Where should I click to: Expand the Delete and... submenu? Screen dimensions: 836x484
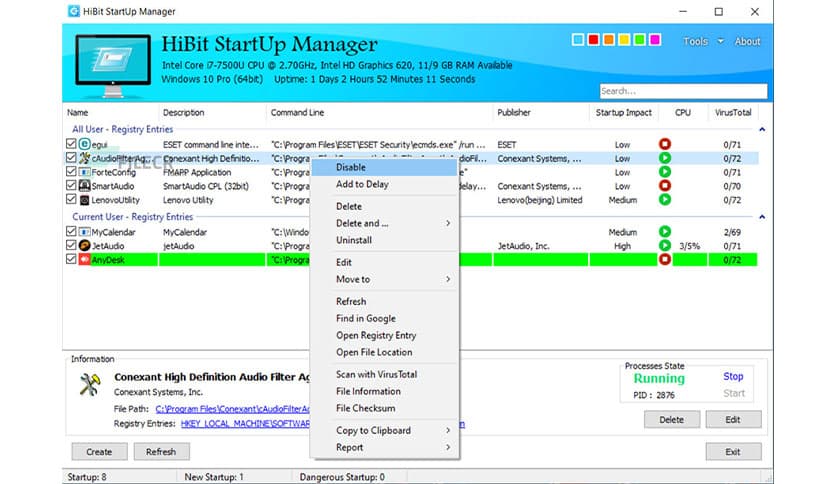click(x=384, y=223)
